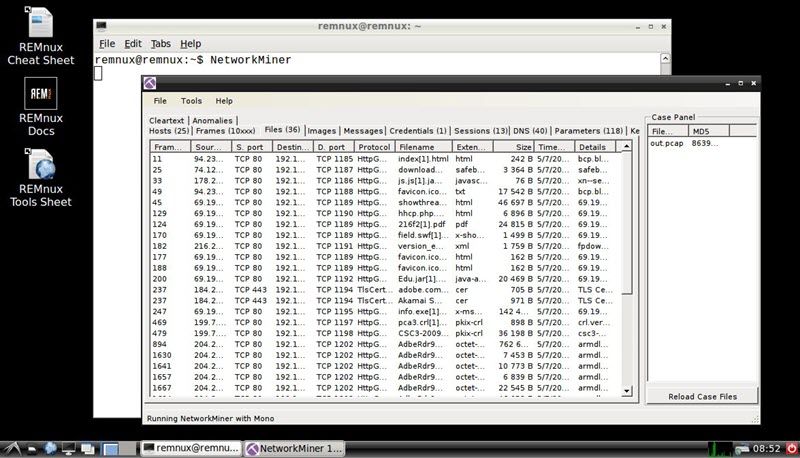Image resolution: width=800 pixels, height=458 pixels.
Task: Open NetworkMiner Tools menu
Action: [x=191, y=101]
